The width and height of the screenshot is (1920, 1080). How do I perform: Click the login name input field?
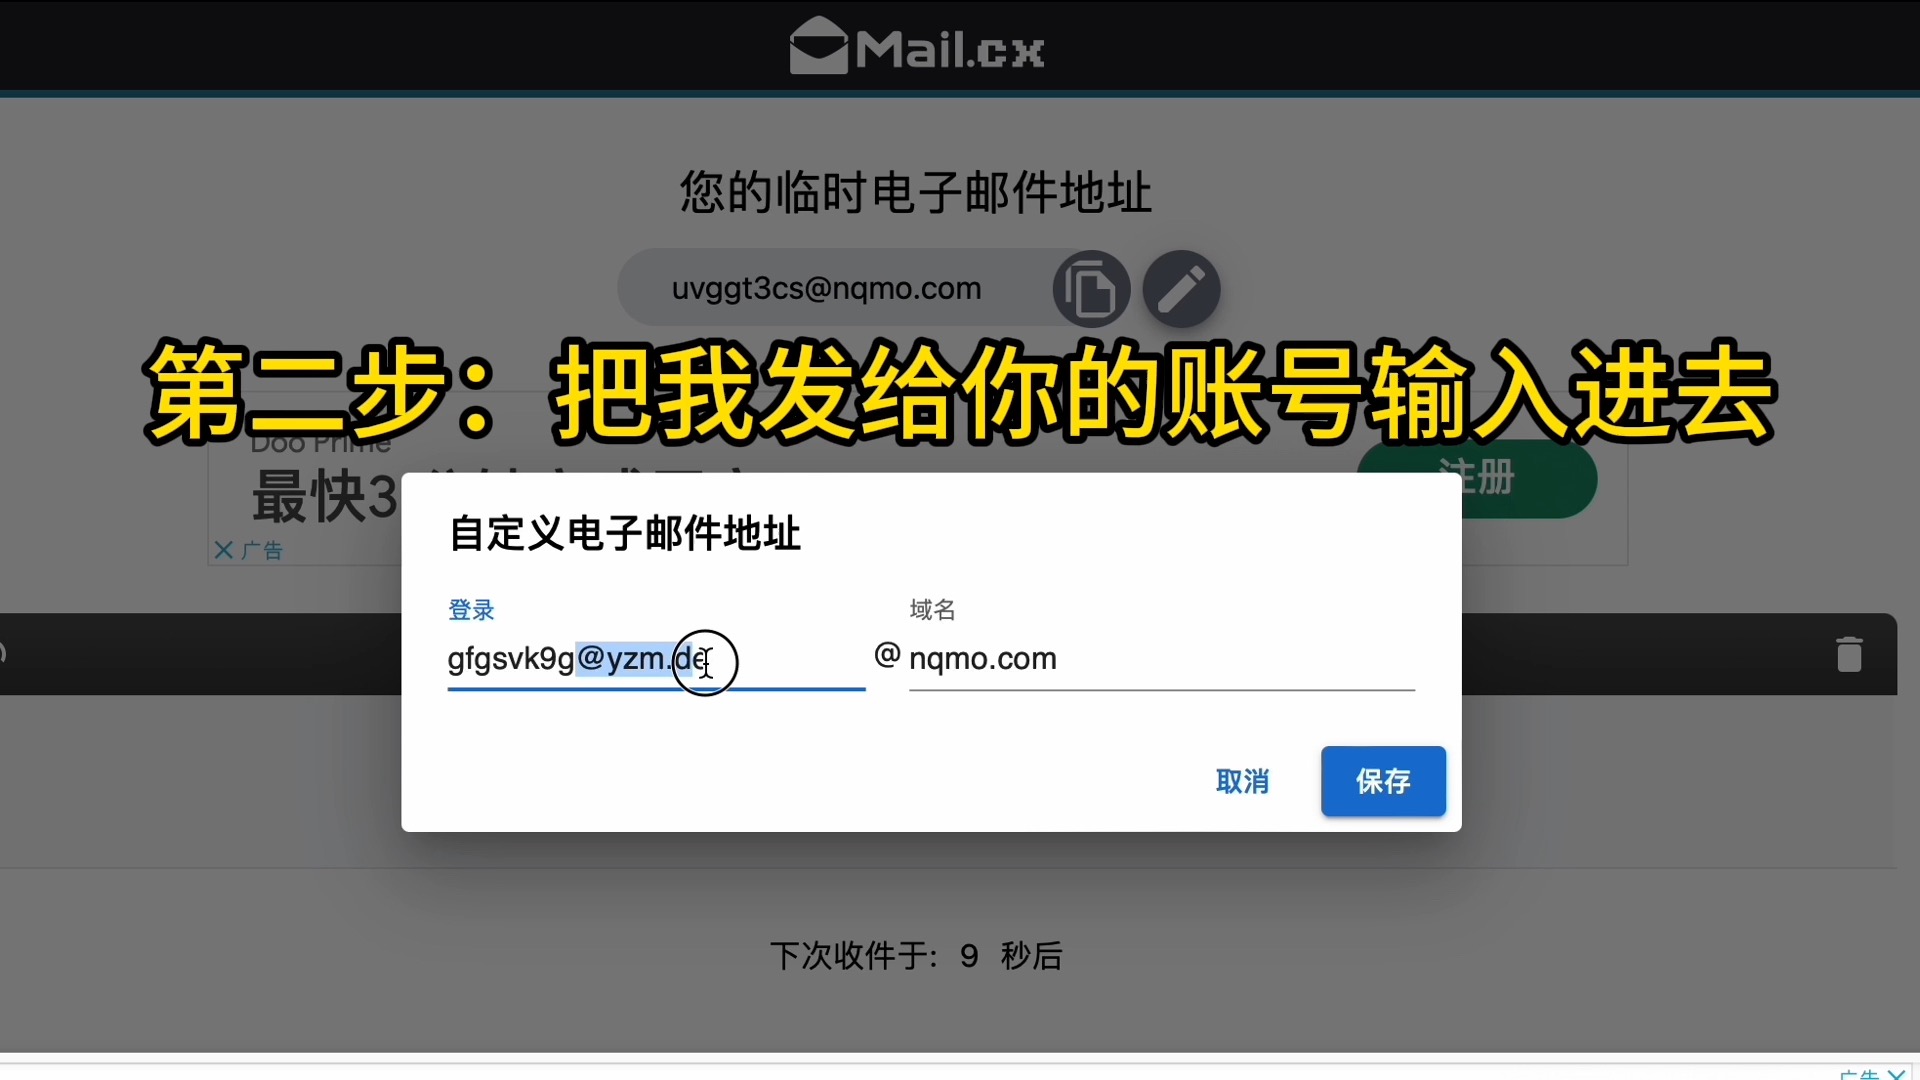coord(655,658)
